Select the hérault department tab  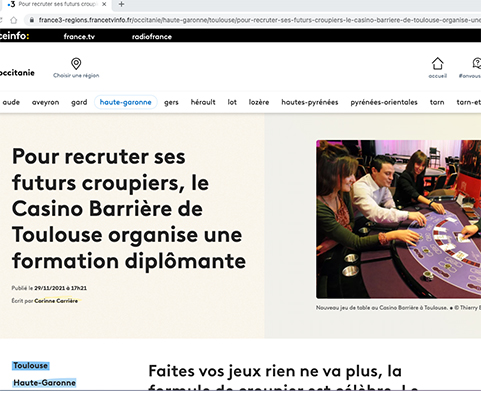click(x=203, y=102)
